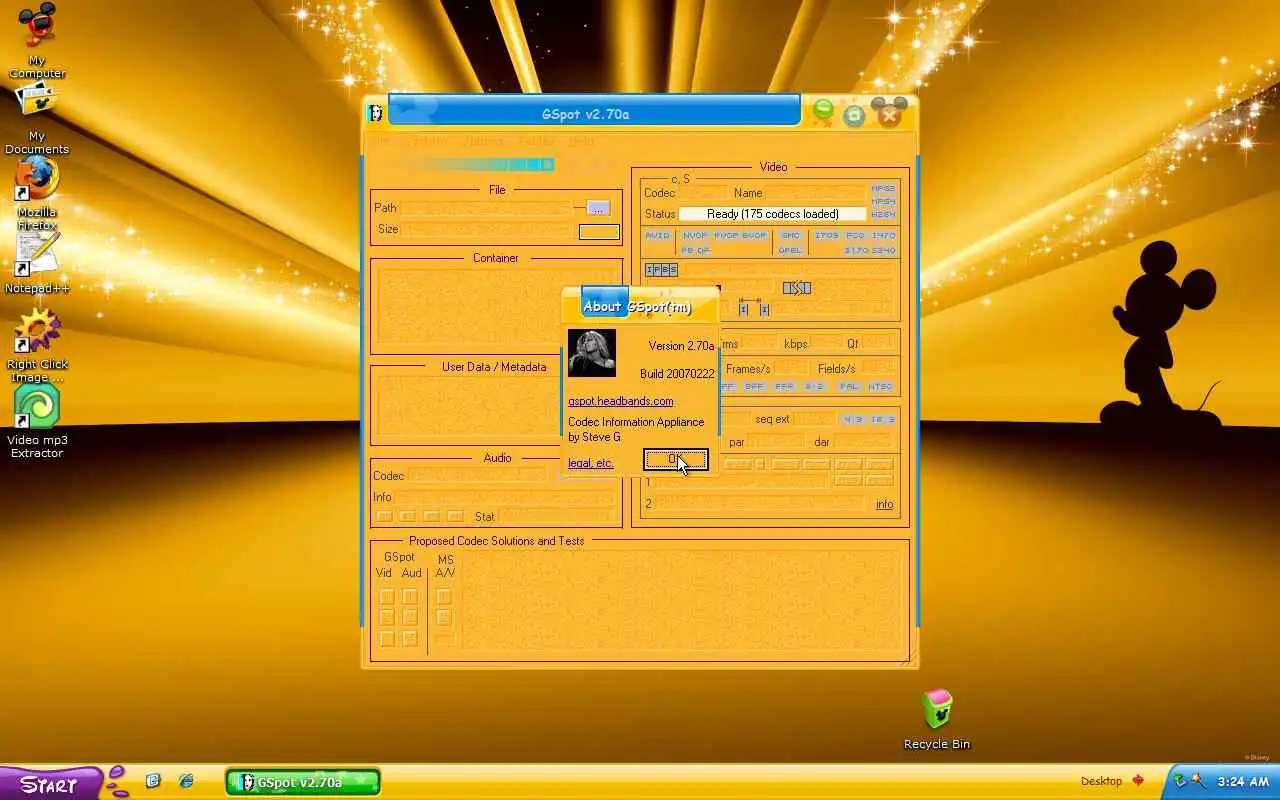The image size is (1280, 800).
Task: Click the Size field in File group
Action: [x=488, y=230]
